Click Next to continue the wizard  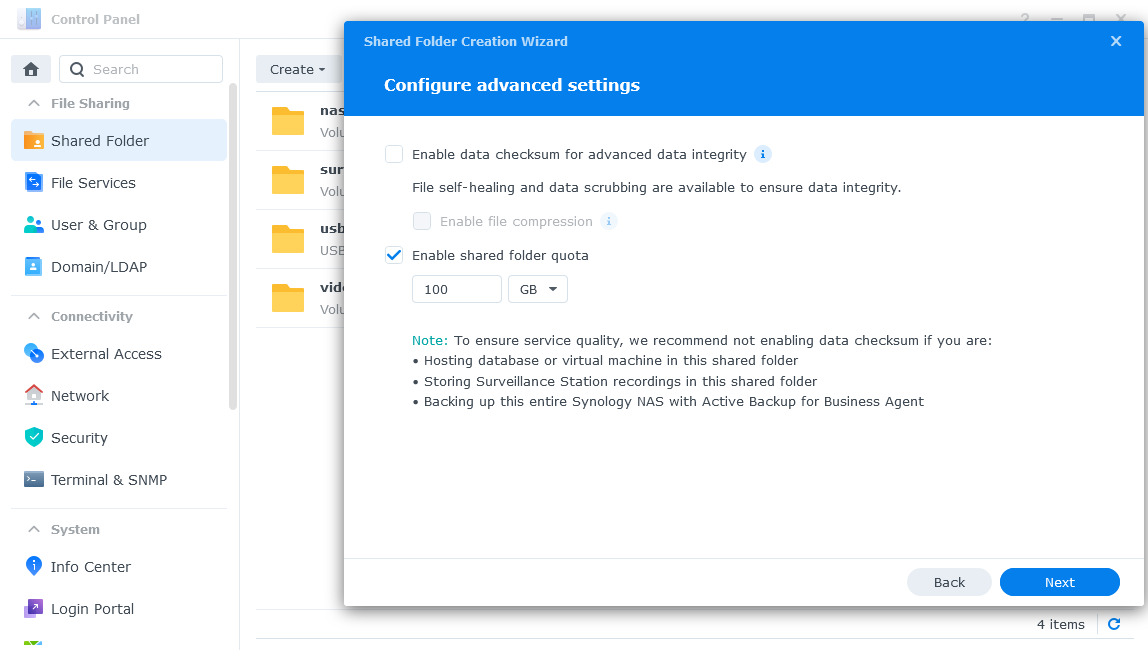1059,582
